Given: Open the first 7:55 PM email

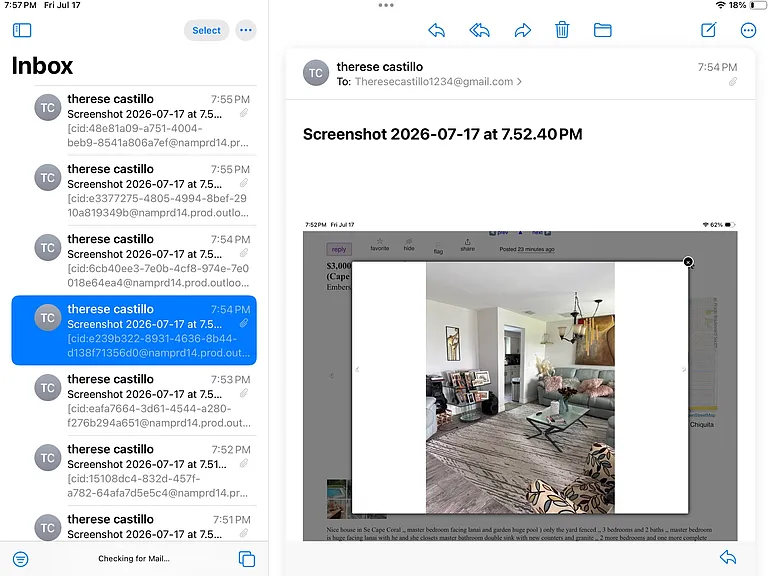Looking at the screenshot, I should (x=134, y=120).
